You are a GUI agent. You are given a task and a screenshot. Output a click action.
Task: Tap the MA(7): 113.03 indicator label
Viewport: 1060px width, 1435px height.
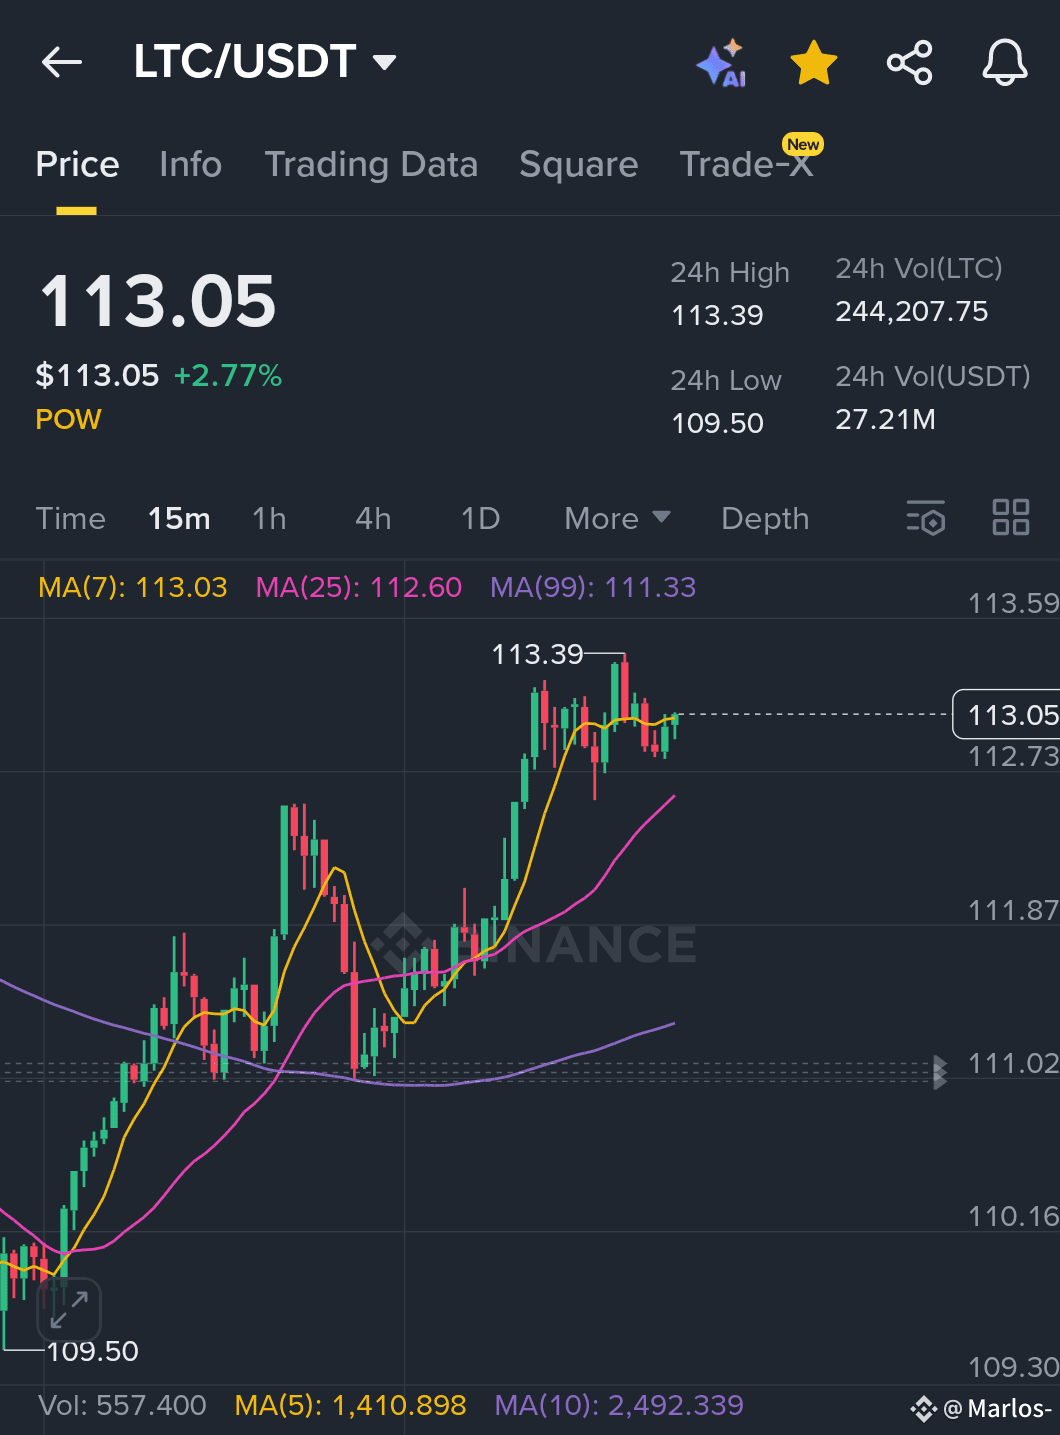coord(133,587)
